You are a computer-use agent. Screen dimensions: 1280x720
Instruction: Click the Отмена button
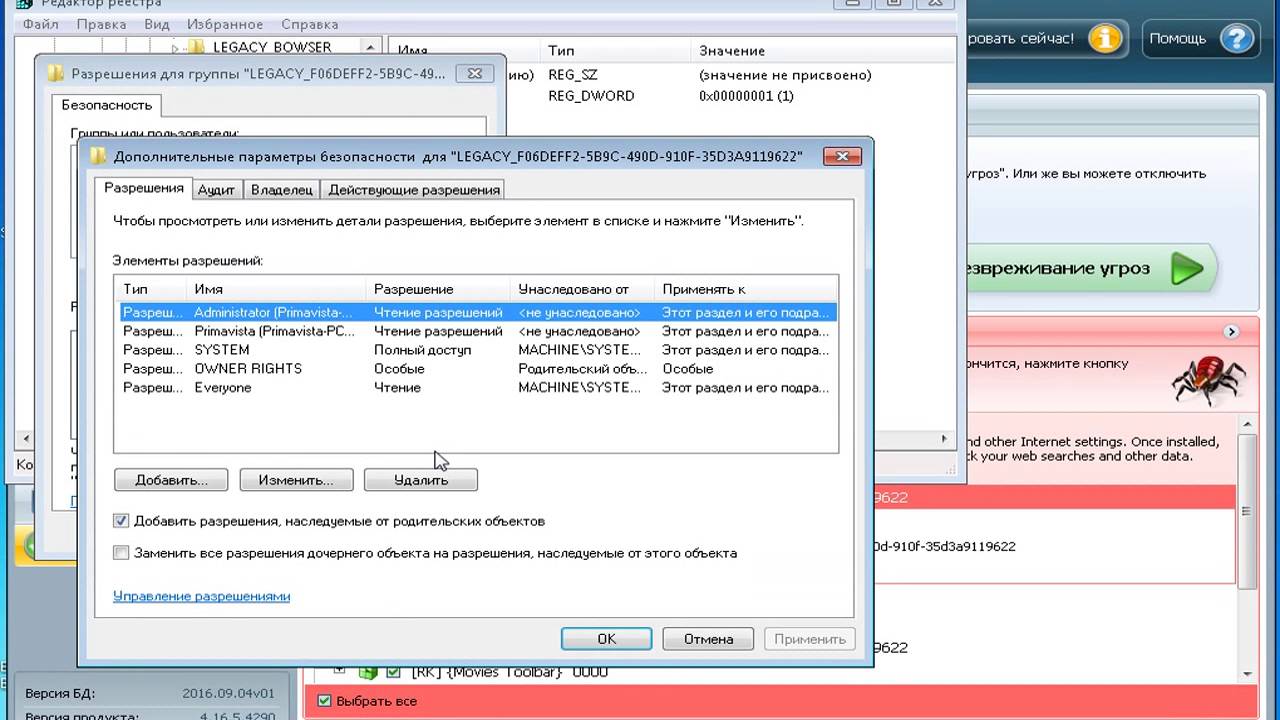(708, 639)
